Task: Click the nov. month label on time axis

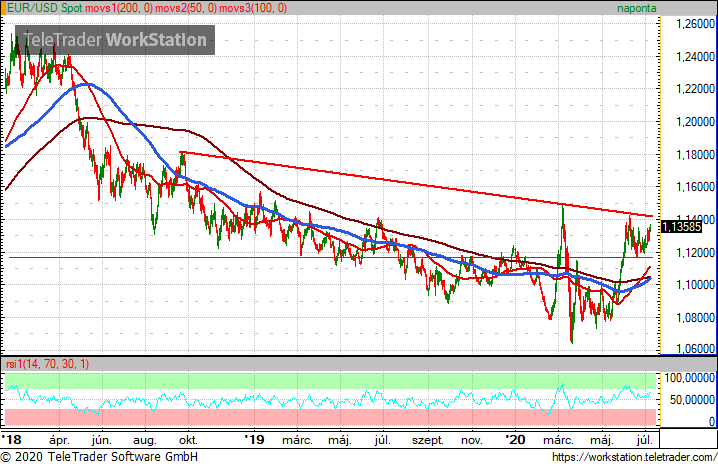Action: 472,441
